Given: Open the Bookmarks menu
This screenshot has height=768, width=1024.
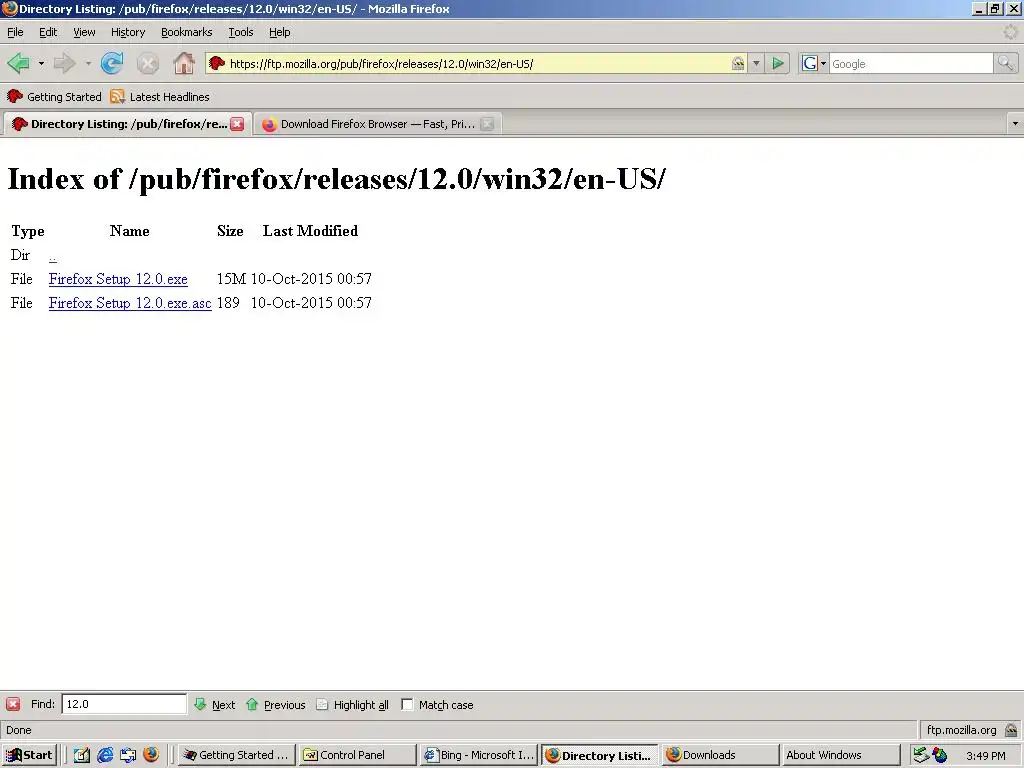Looking at the screenshot, I should click(186, 32).
